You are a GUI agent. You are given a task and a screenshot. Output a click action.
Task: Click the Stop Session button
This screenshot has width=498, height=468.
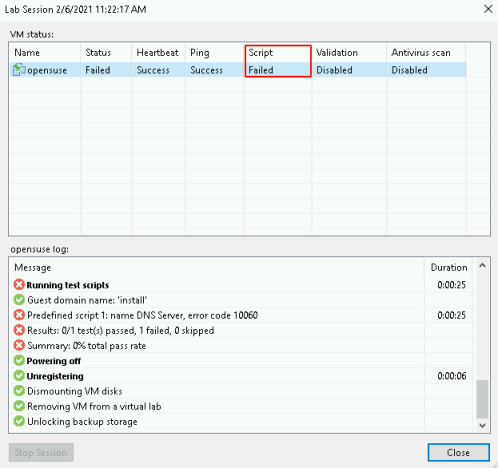point(41,452)
